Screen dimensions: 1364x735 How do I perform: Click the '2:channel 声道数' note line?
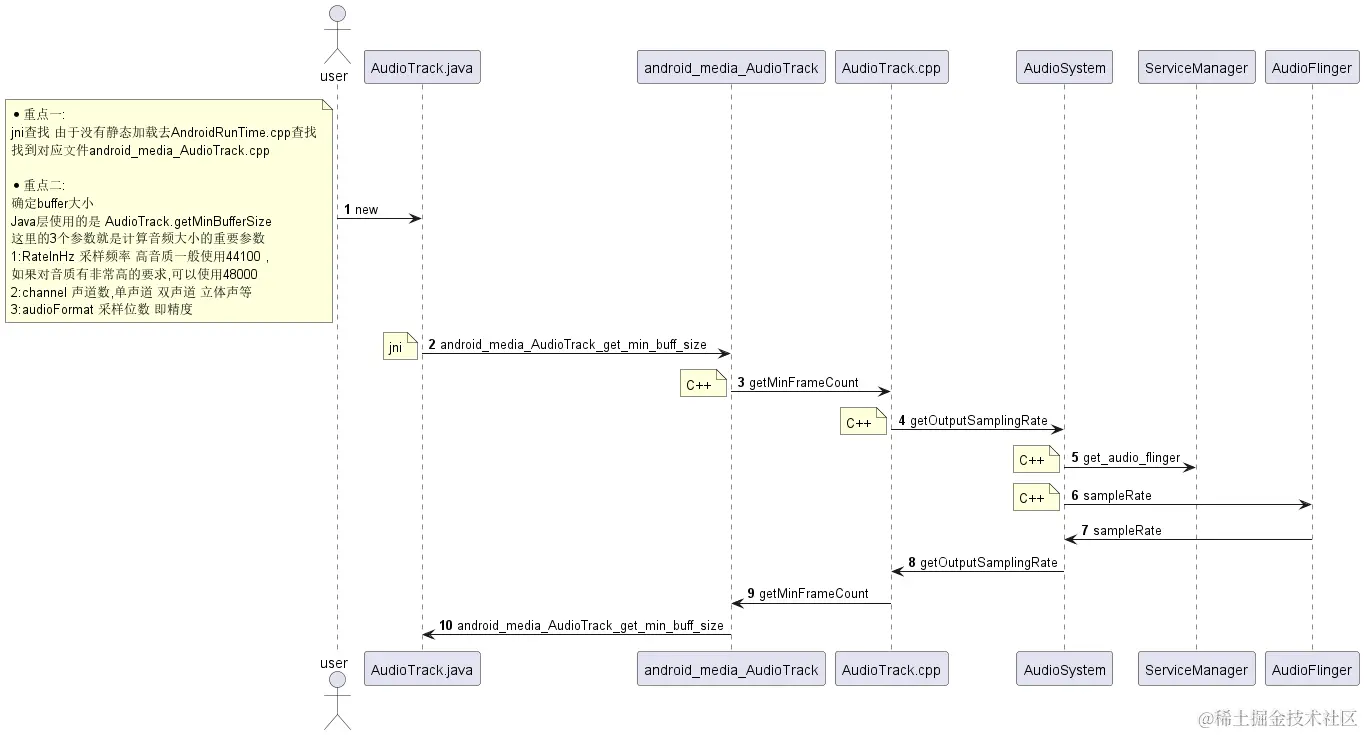[x=131, y=292]
